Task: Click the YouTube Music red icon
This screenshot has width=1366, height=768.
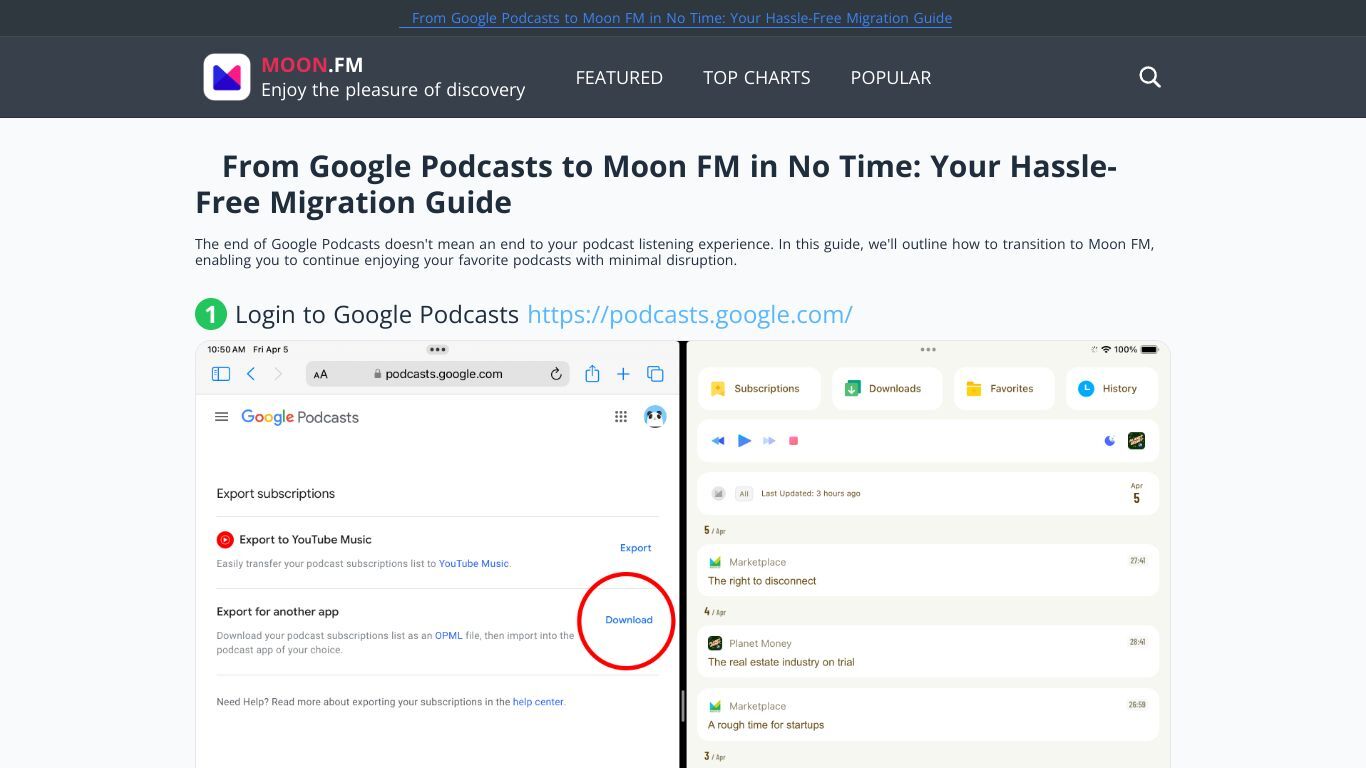Action: pos(225,539)
